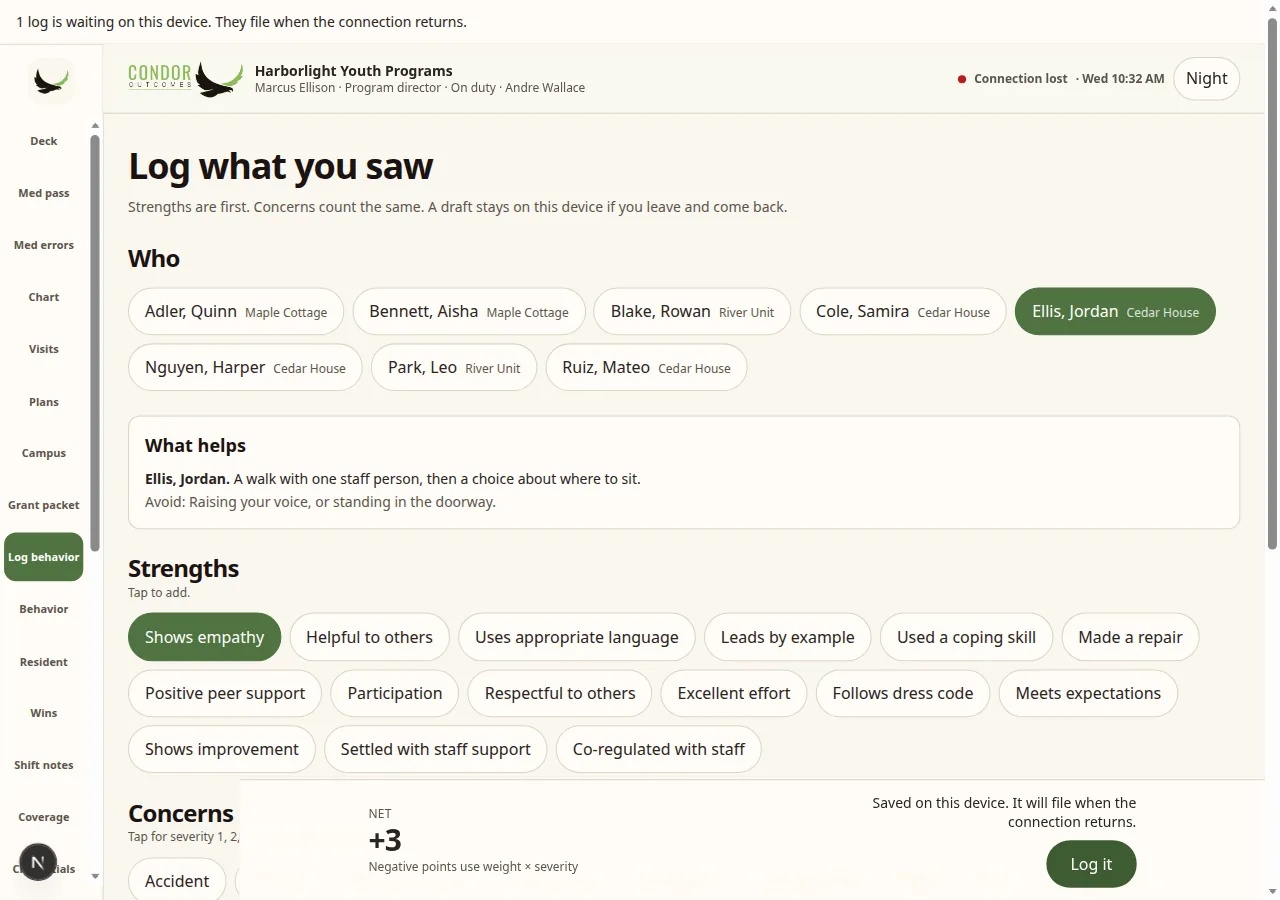
Task: Tap the Accident concern chip
Action: (x=177, y=881)
